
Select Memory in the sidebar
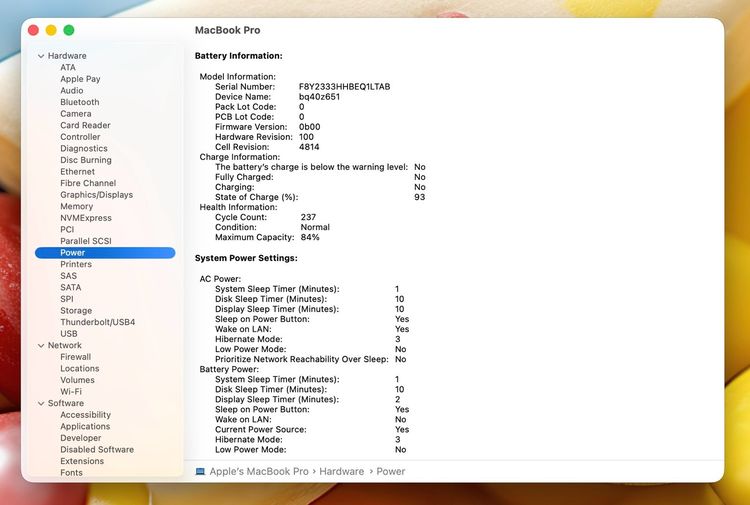[x=77, y=207]
